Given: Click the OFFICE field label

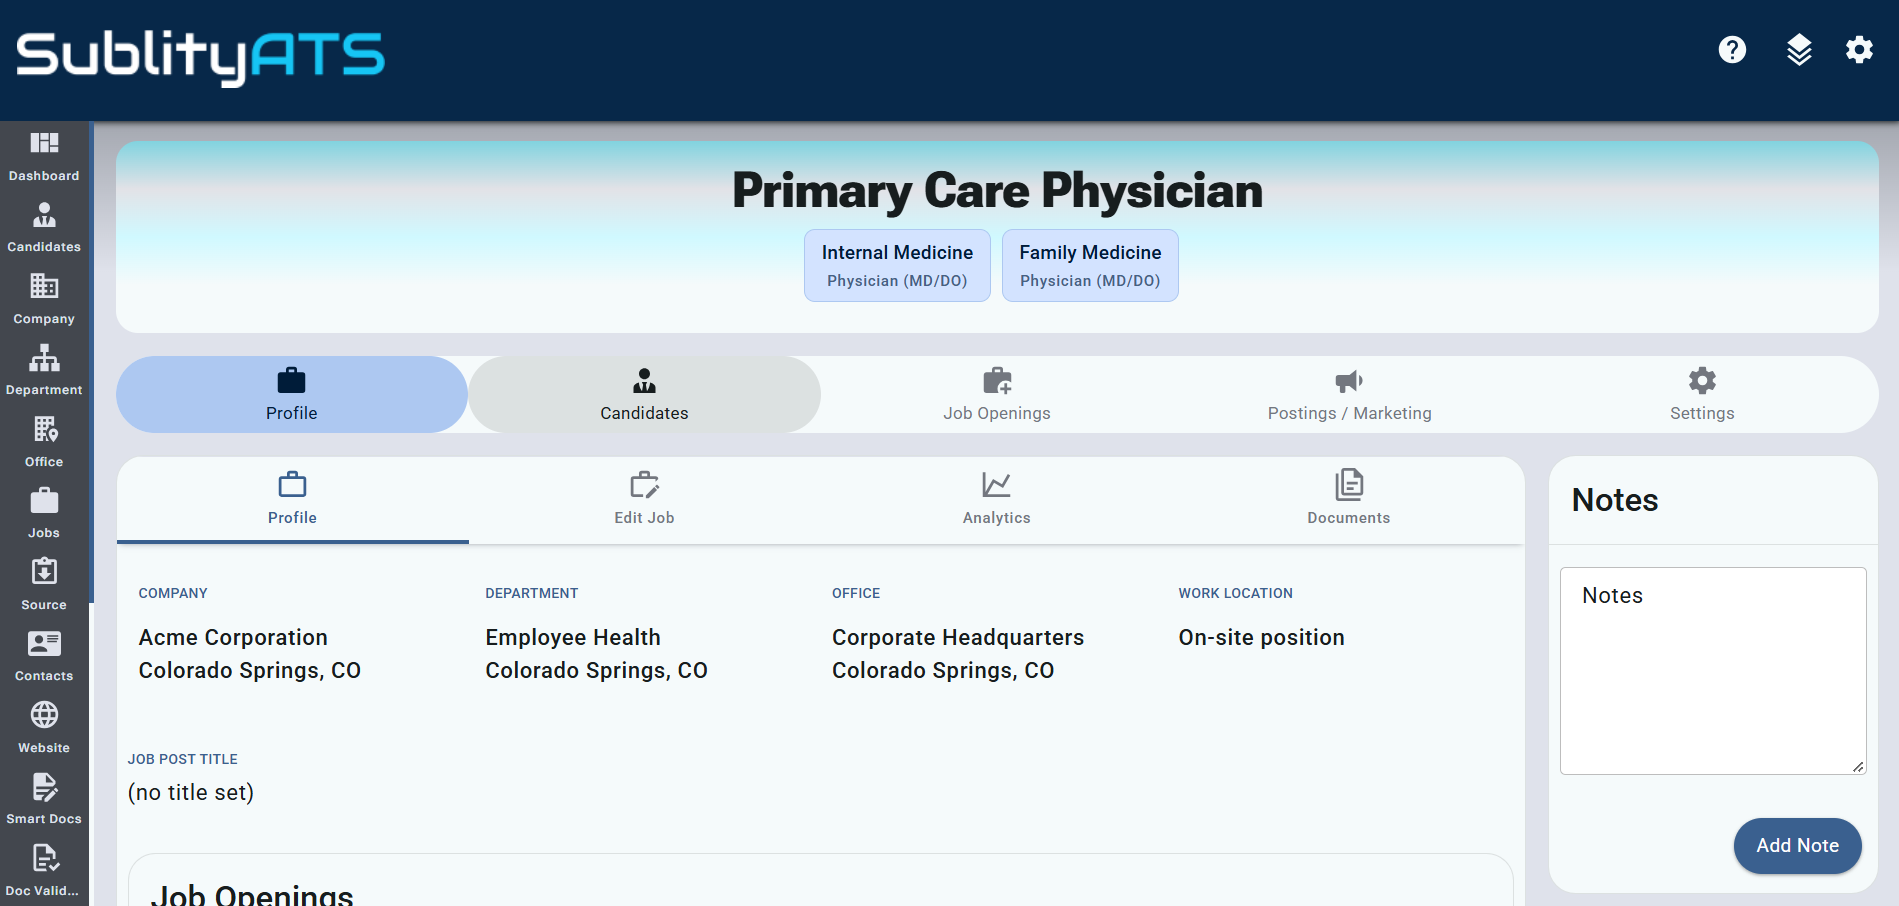Looking at the screenshot, I should [856, 594].
